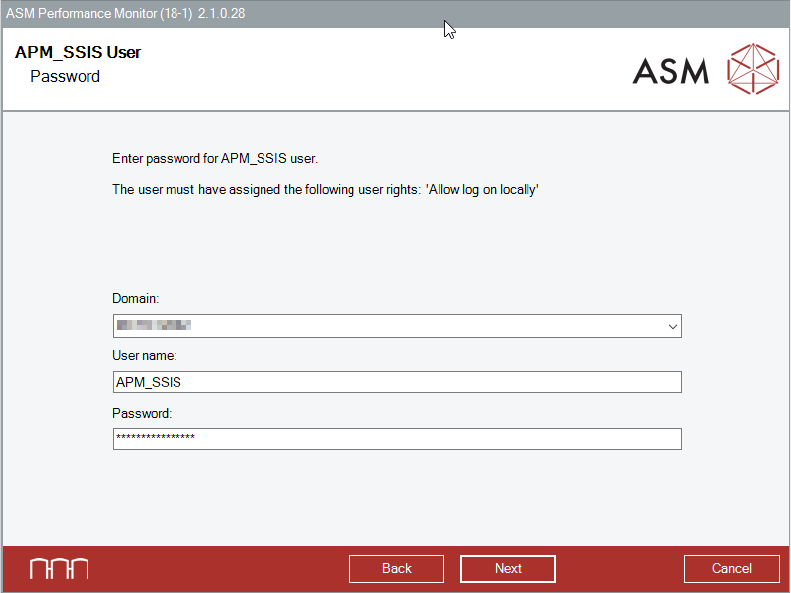Go back with the Back button
Image resolution: width=791 pixels, height=593 pixels.
click(x=397, y=569)
